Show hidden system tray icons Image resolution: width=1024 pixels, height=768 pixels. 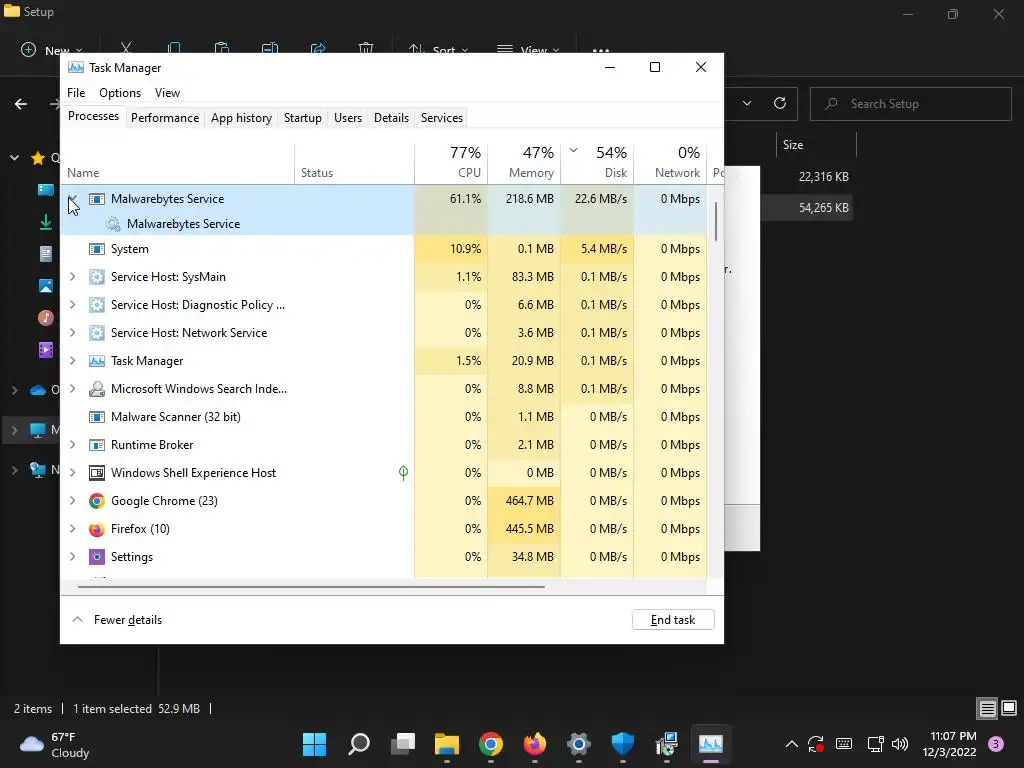click(x=792, y=744)
